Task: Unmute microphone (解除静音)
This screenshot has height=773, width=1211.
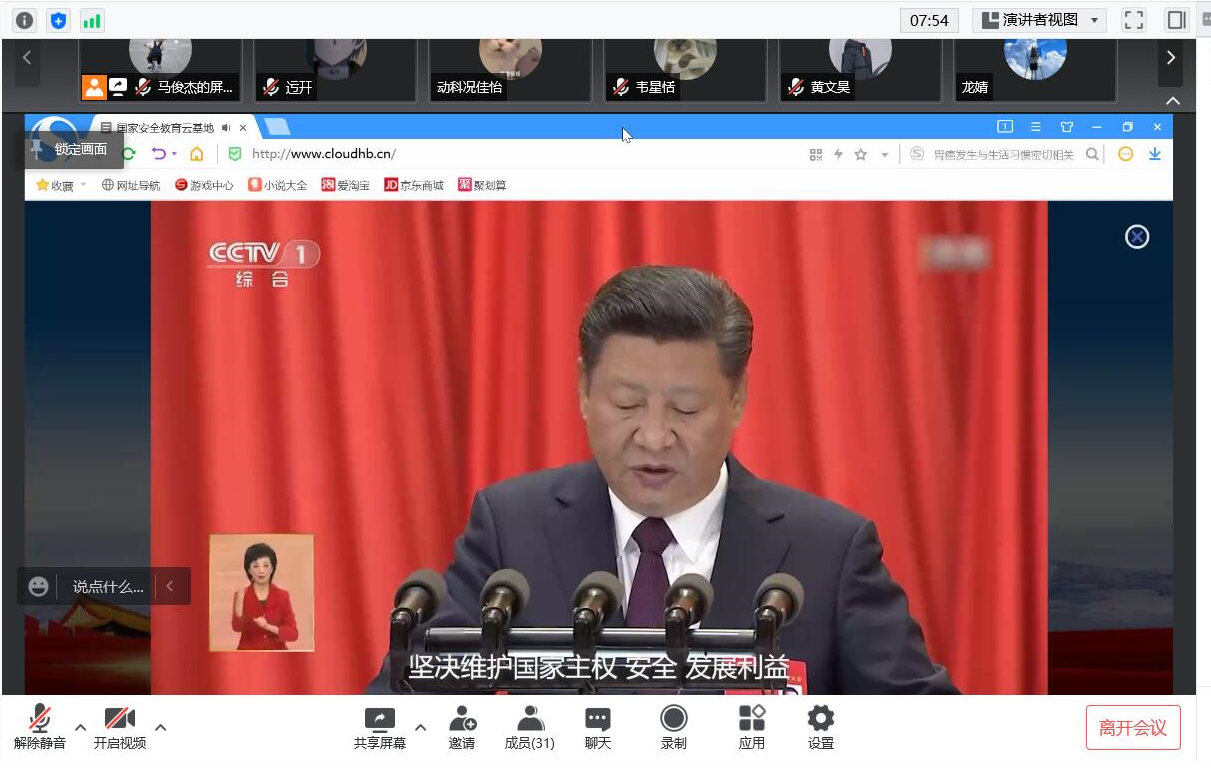Action: [40, 727]
